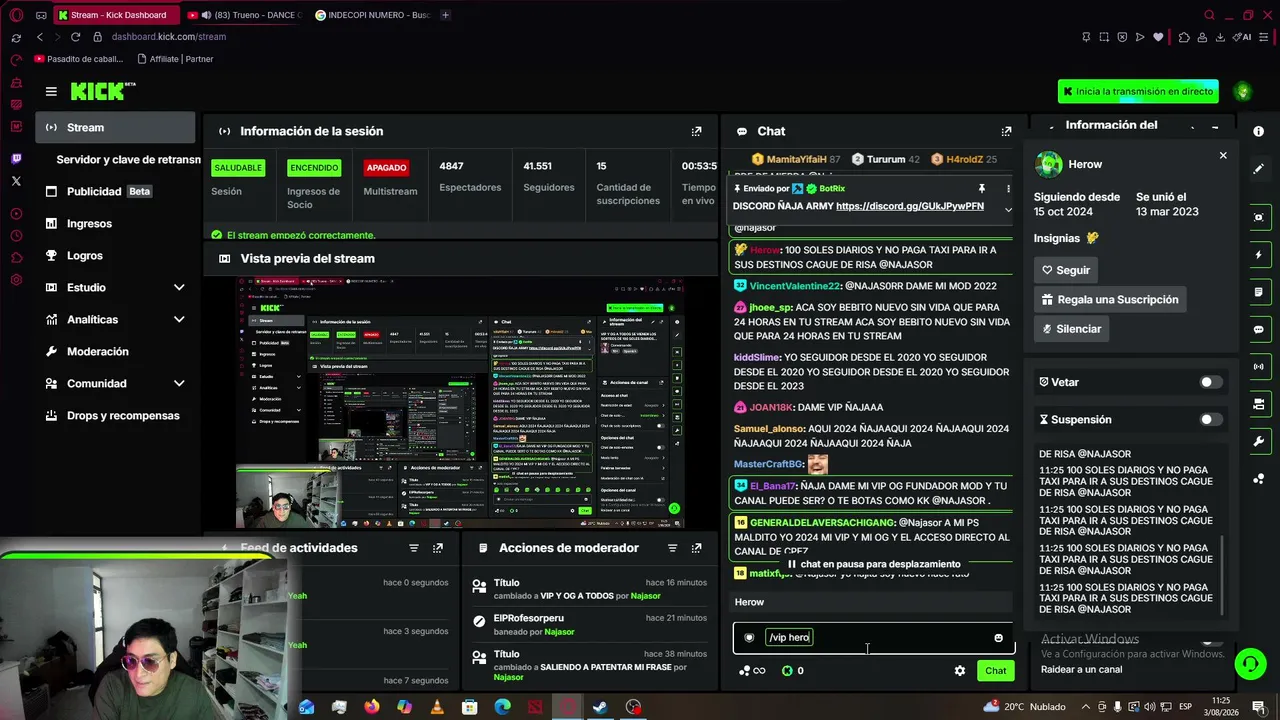Screen dimensions: 1280x720
Task: Unpin the BotRix pinned message
Action: pyautogui.click(x=982, y=188)
